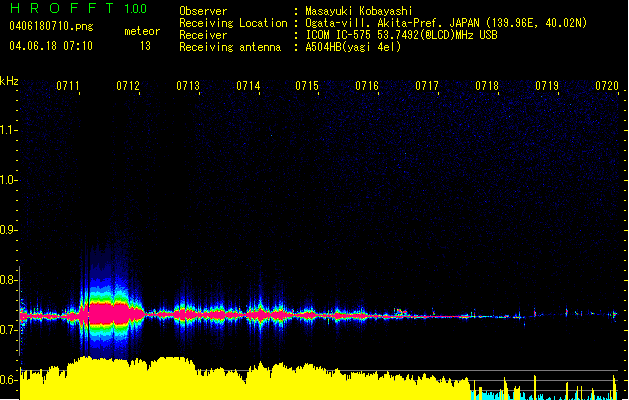Click the 0717 time marker
Image resolution: width=629 pixels, height=400 pixels.
[x=427, y=86]
